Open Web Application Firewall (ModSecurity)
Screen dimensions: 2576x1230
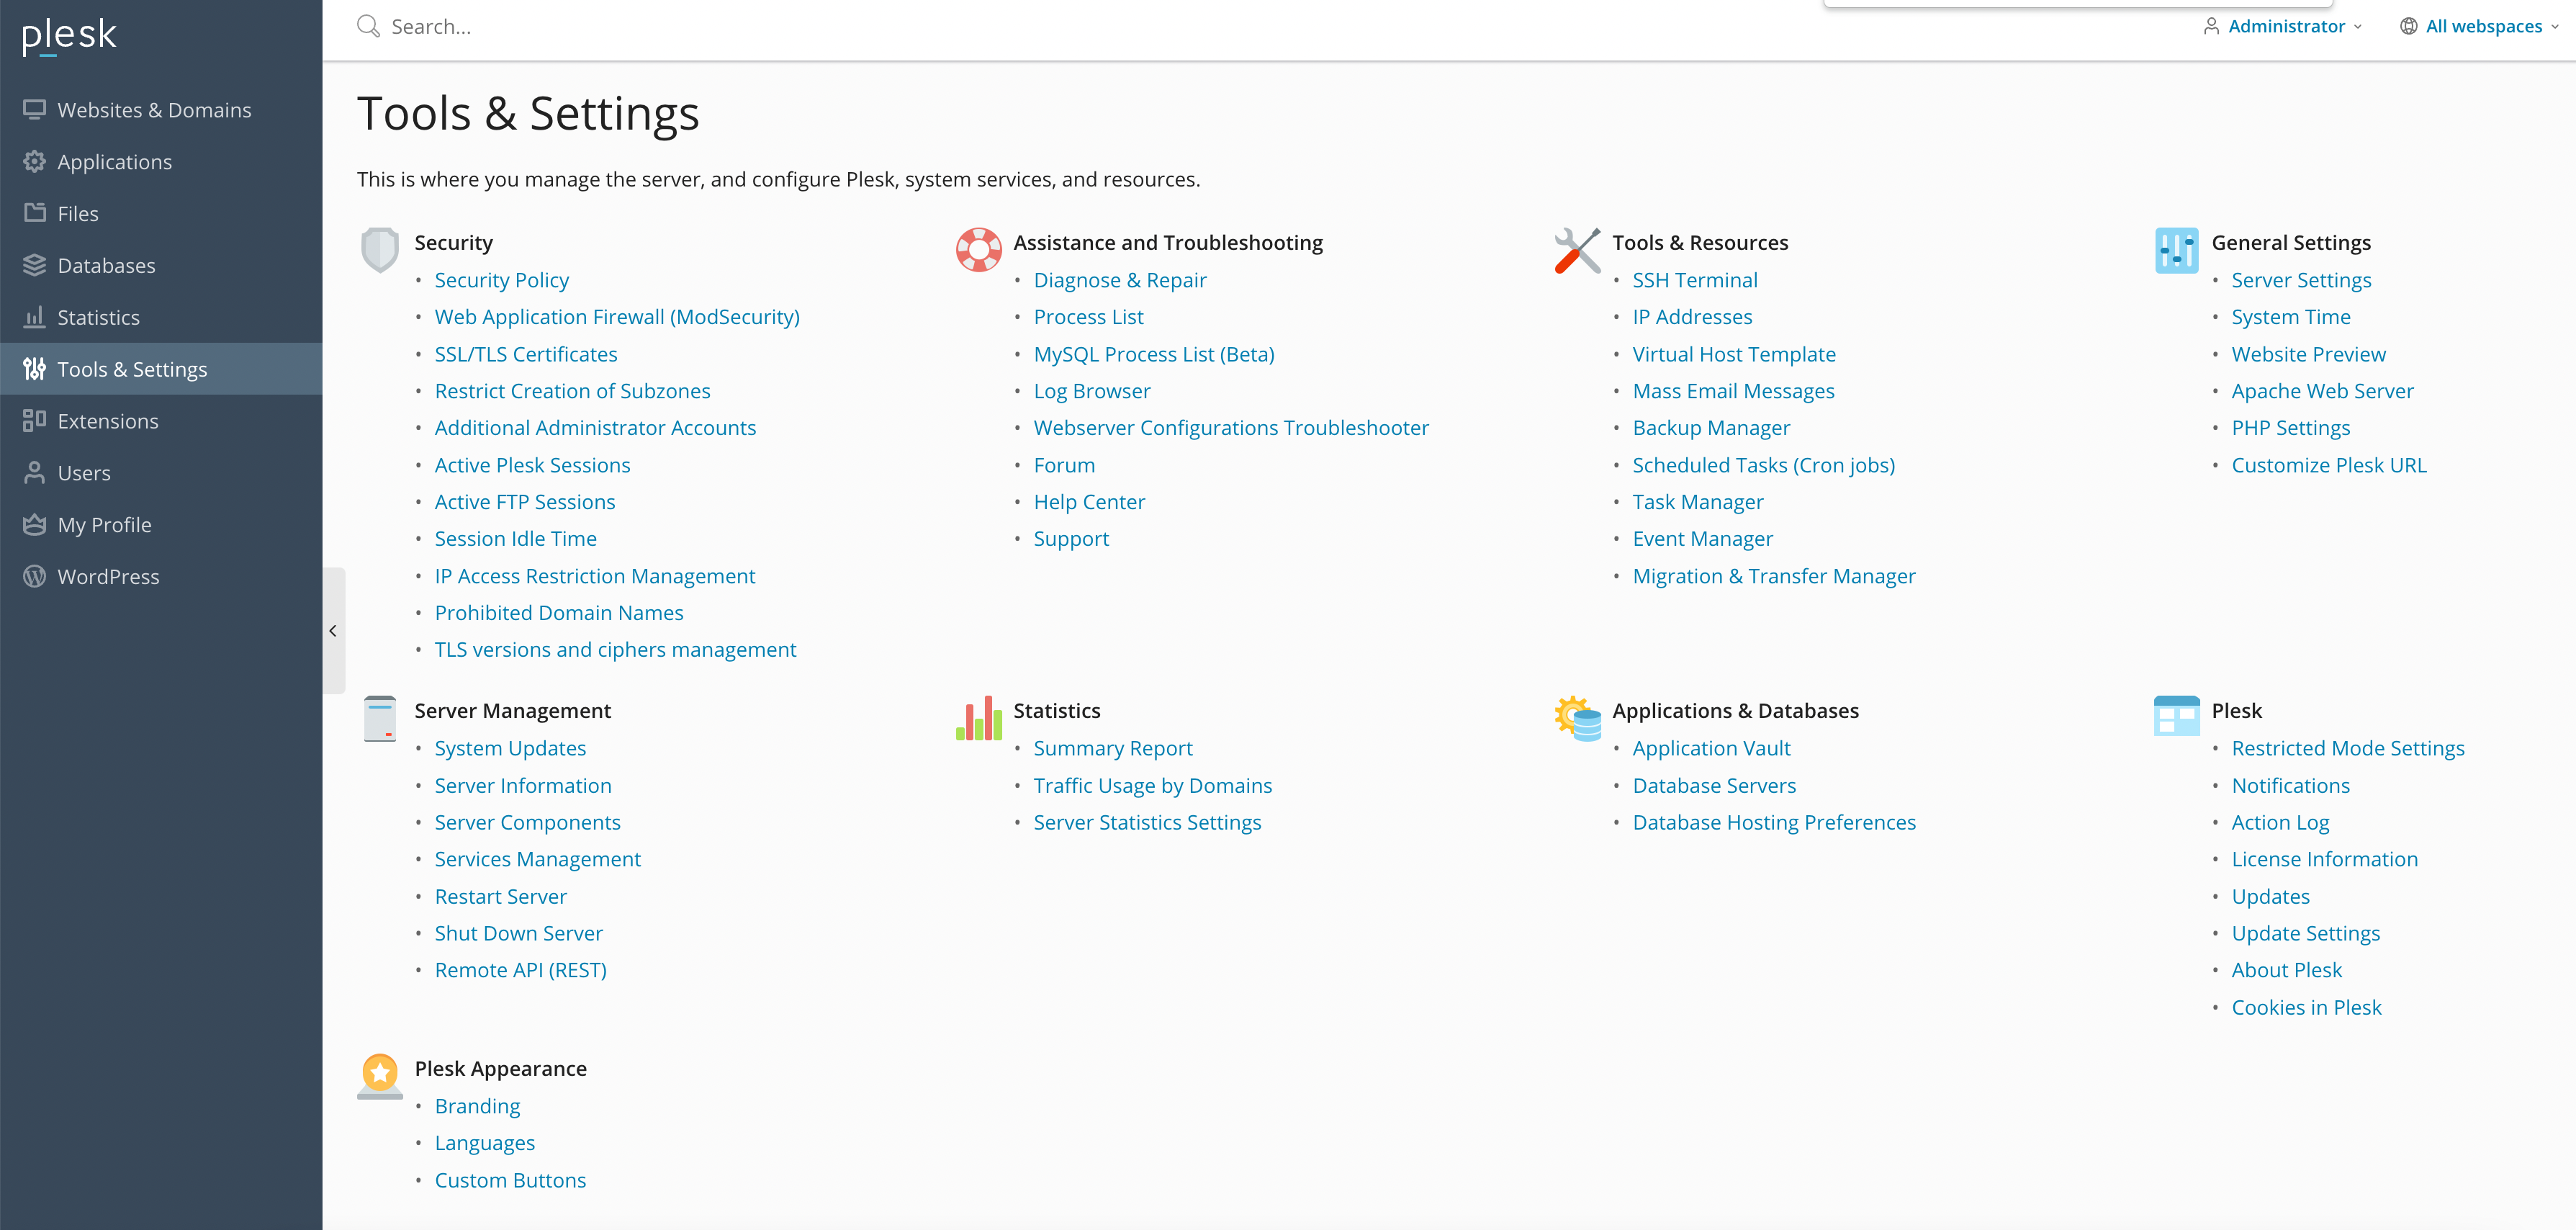click(x=617, y=317)
